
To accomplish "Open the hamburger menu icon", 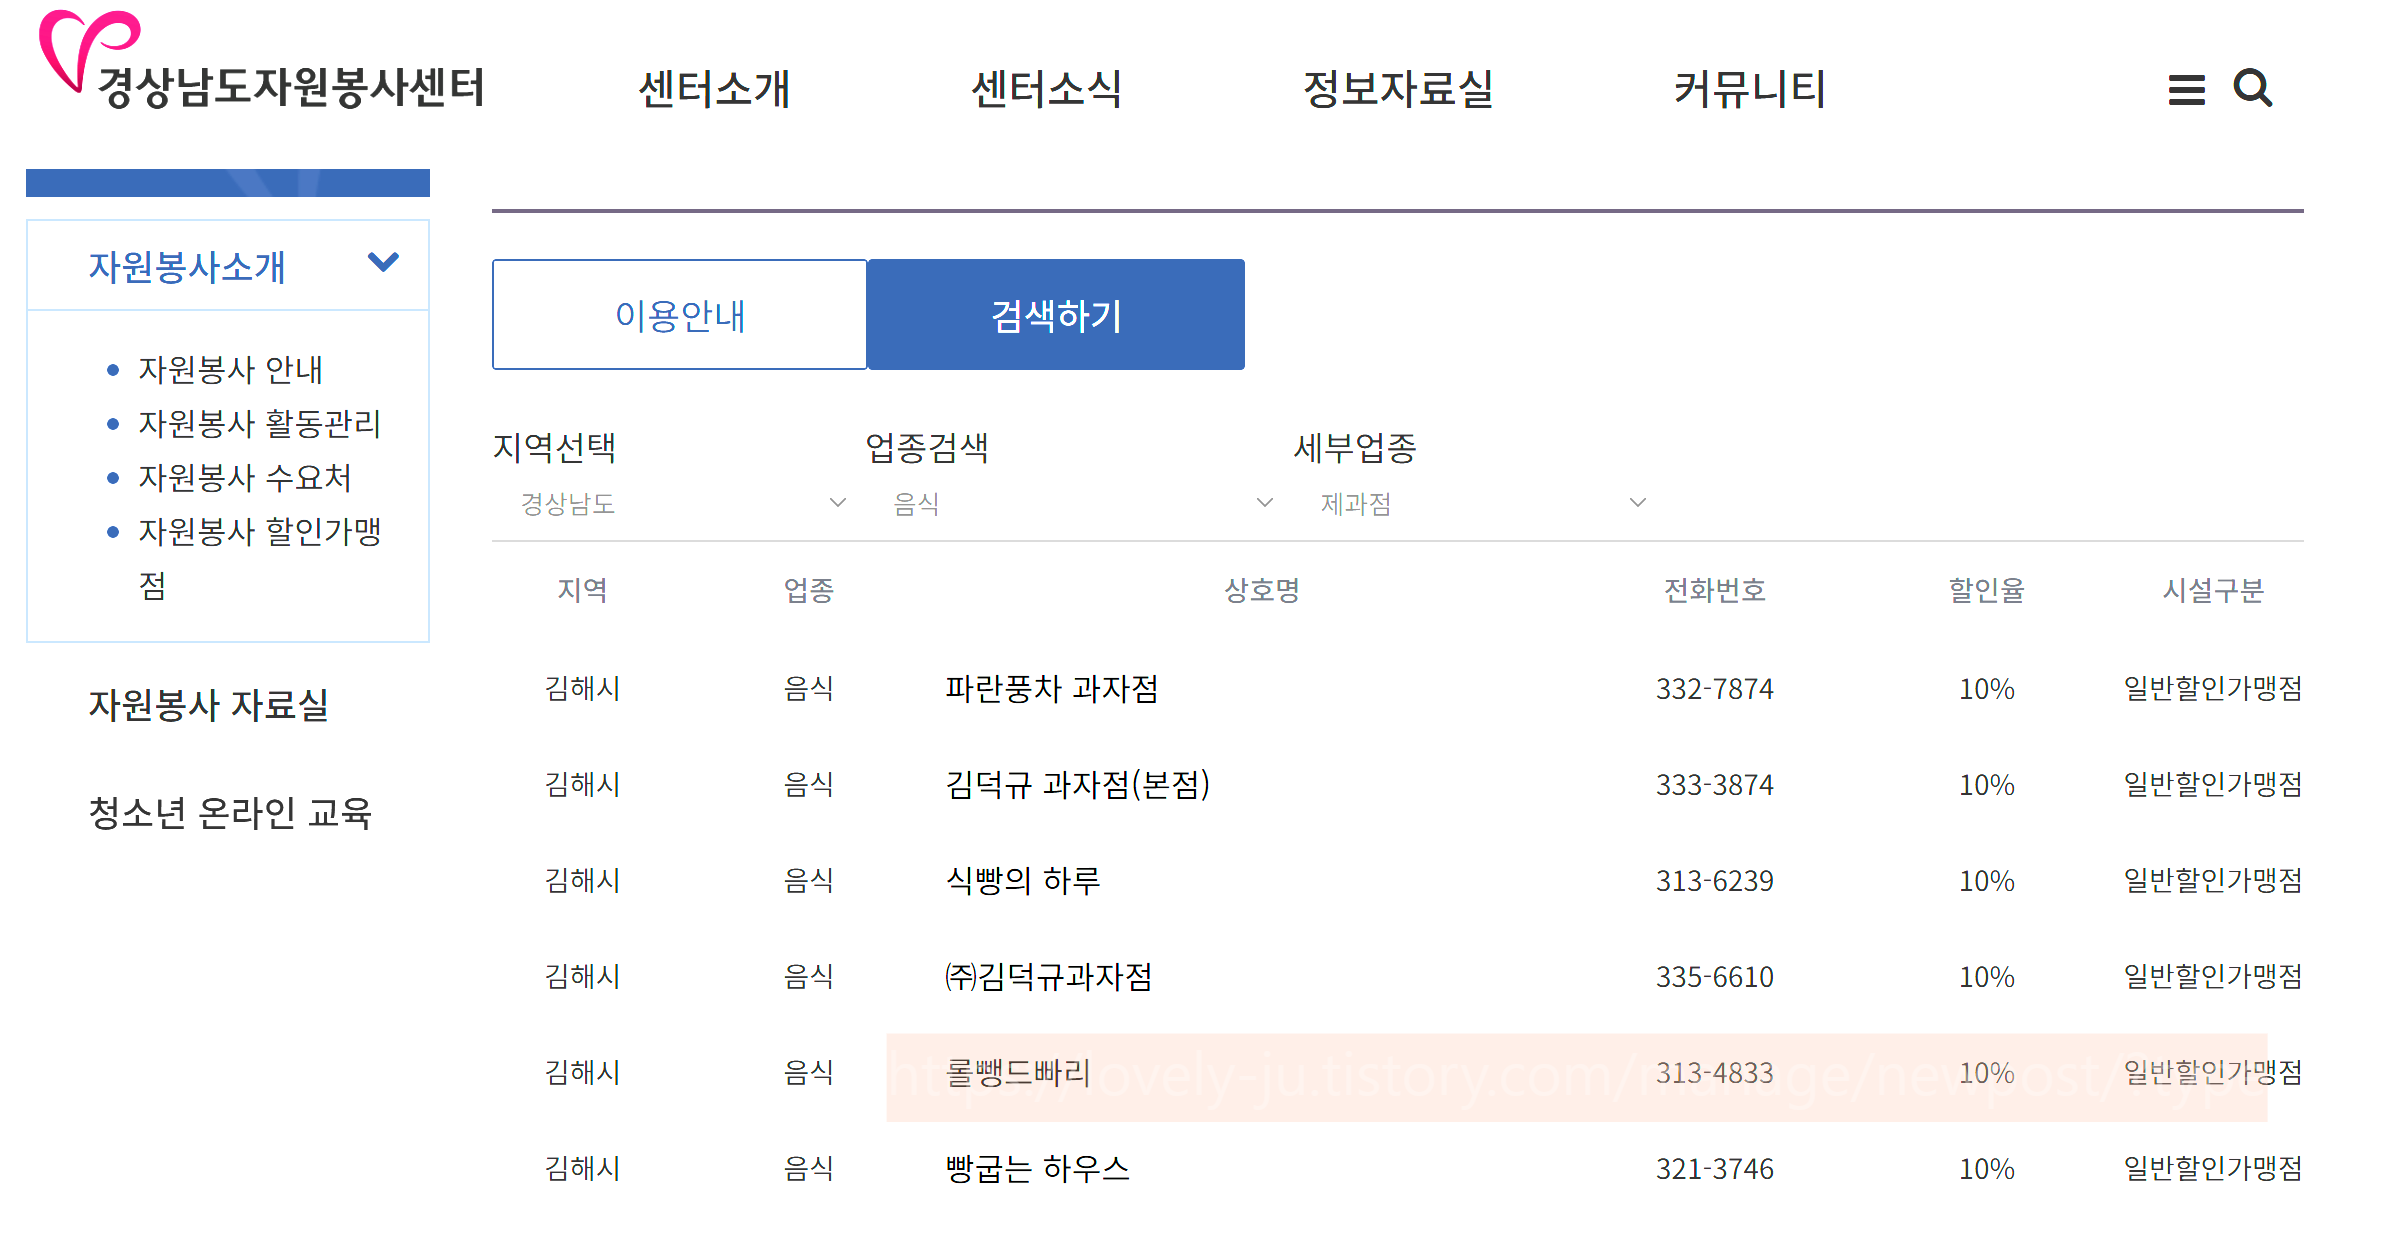I will pyautogui.click(x=2186, y=90).
